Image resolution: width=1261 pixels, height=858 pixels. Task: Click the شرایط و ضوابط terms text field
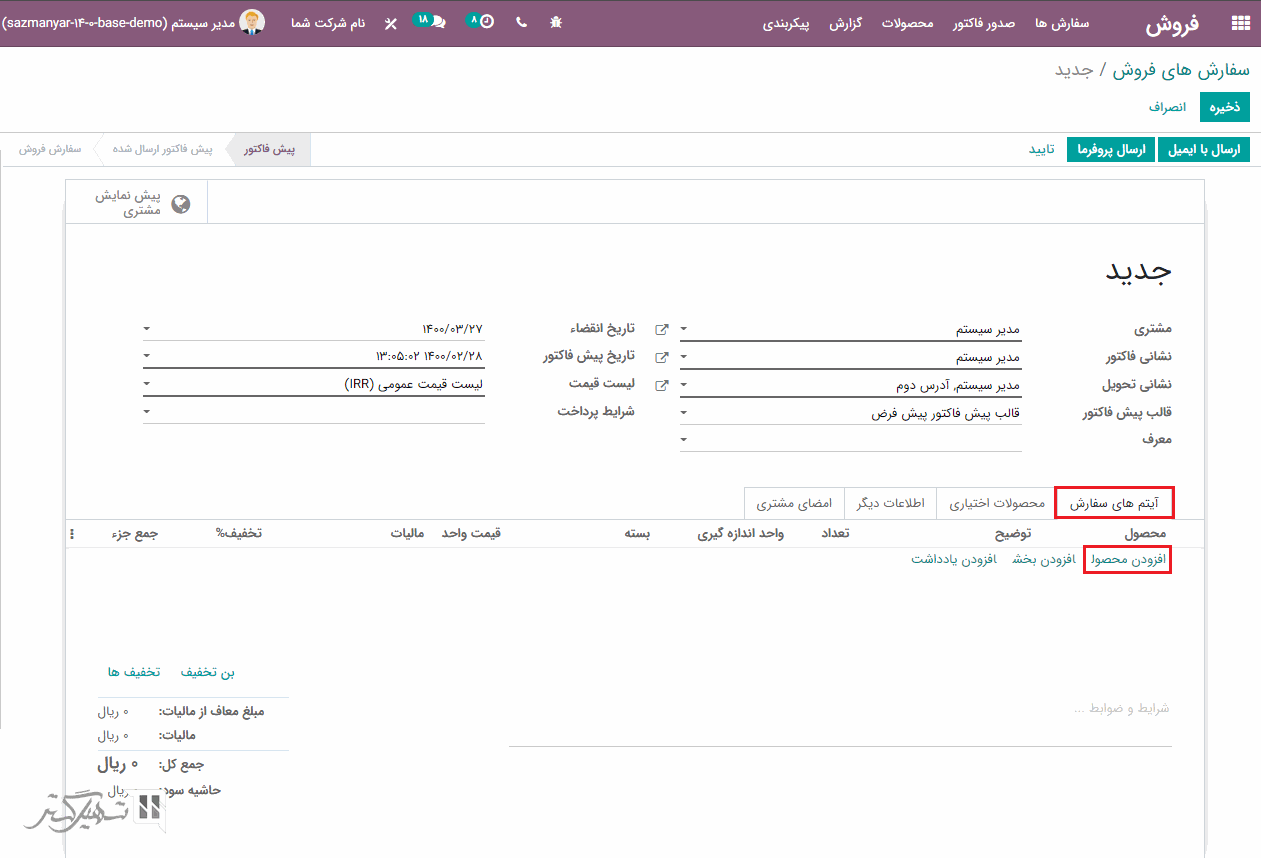pos(840,709)
